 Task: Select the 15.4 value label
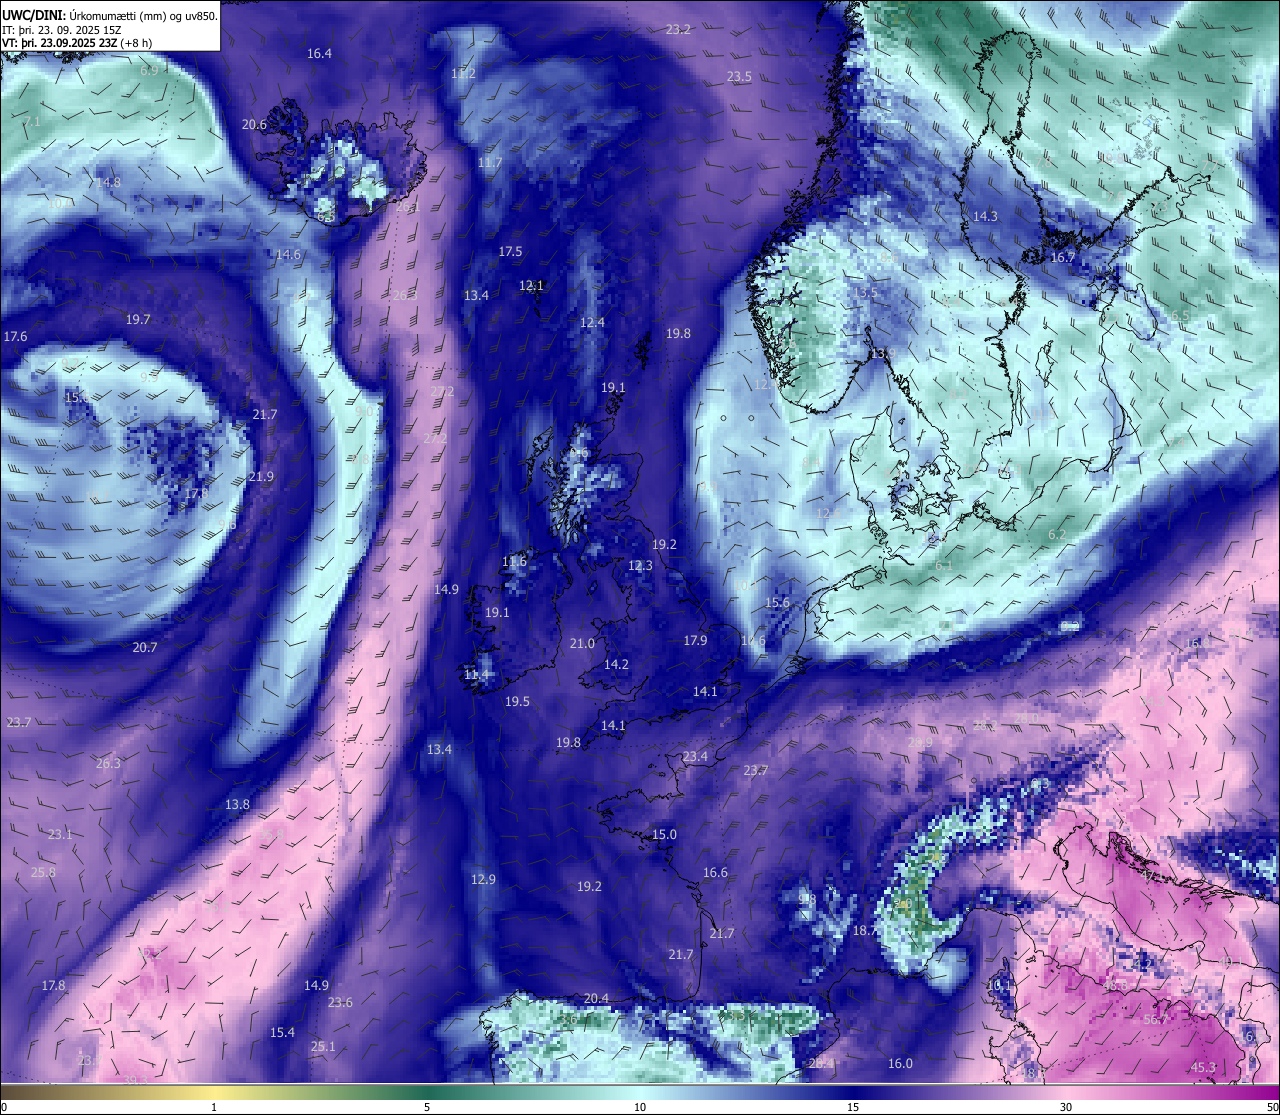point(282,1033)
